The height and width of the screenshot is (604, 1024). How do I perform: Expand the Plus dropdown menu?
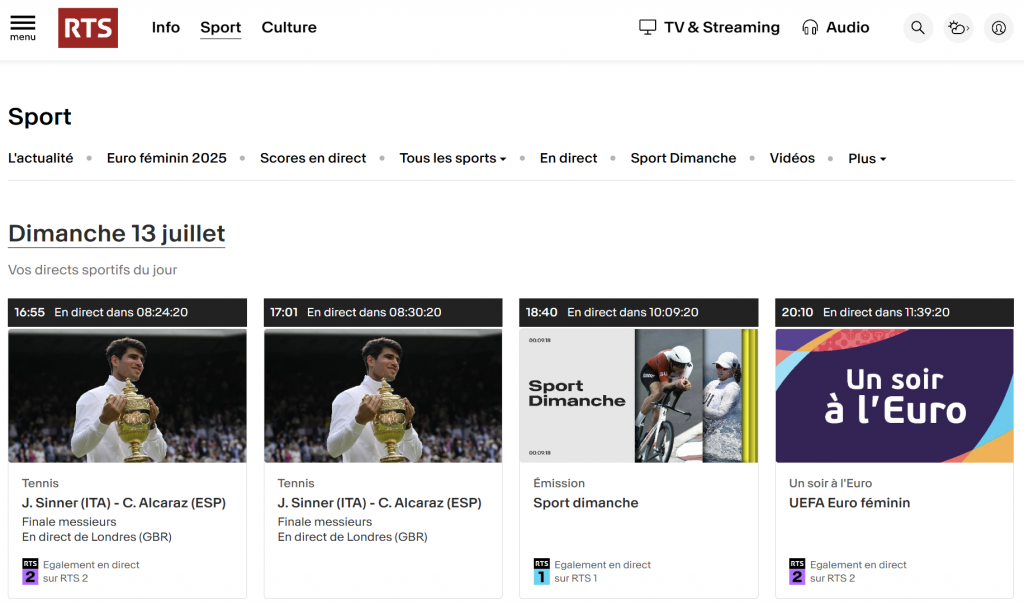pyautogui.click(x=867, y=159)
